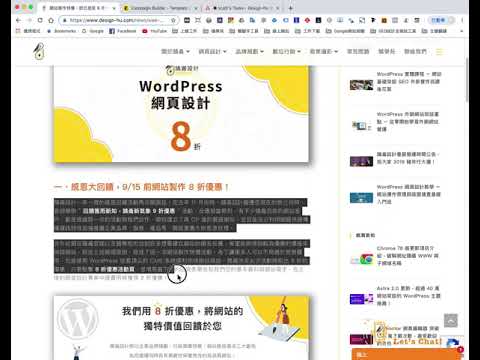Click the WordPress 網頁設計 8 折 banner image
Viewport: 480px width, 360px height.
tap(181, 114)
